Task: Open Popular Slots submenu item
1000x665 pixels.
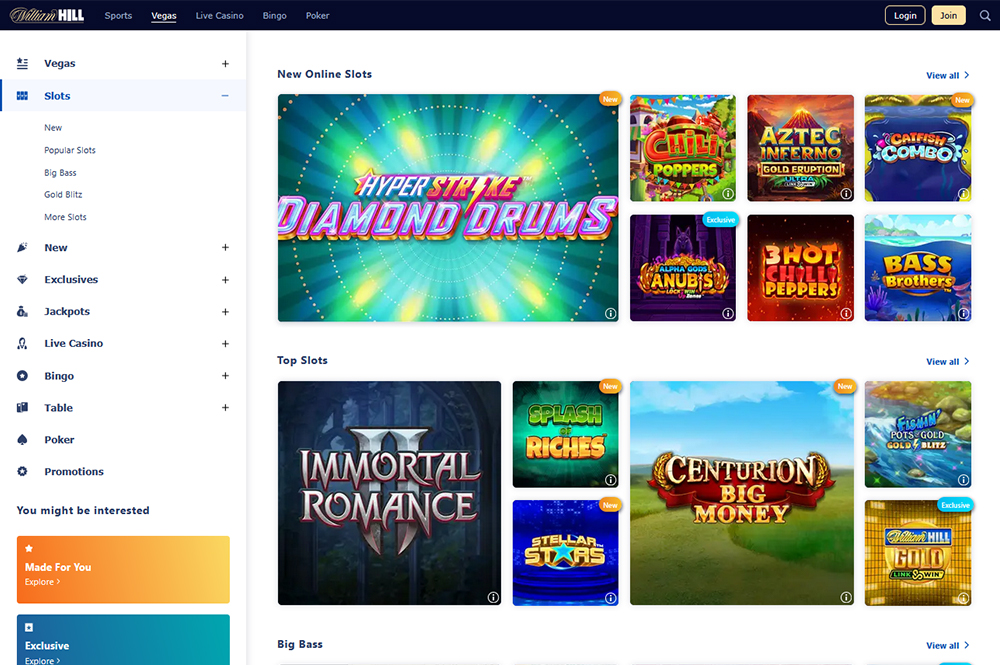Action: (x=70, y=150)
